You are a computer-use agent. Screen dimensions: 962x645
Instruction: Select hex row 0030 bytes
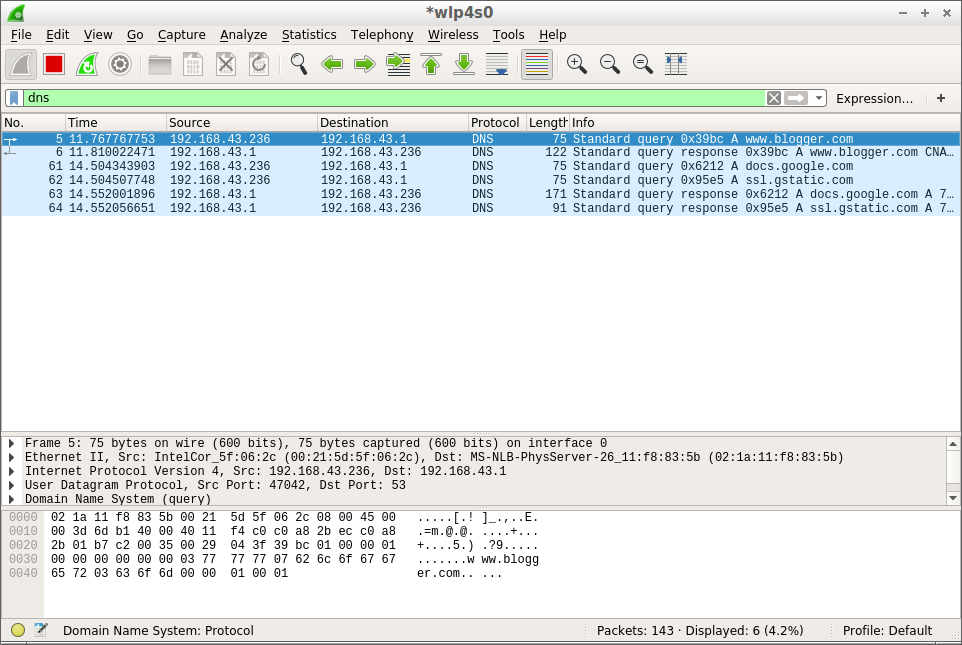coord(223,559)
